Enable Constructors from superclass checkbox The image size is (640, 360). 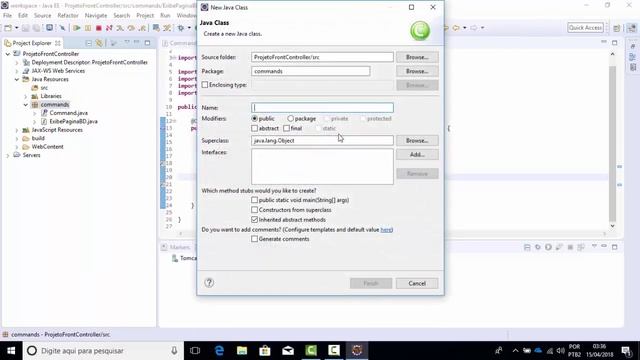[x=254, y=210]
